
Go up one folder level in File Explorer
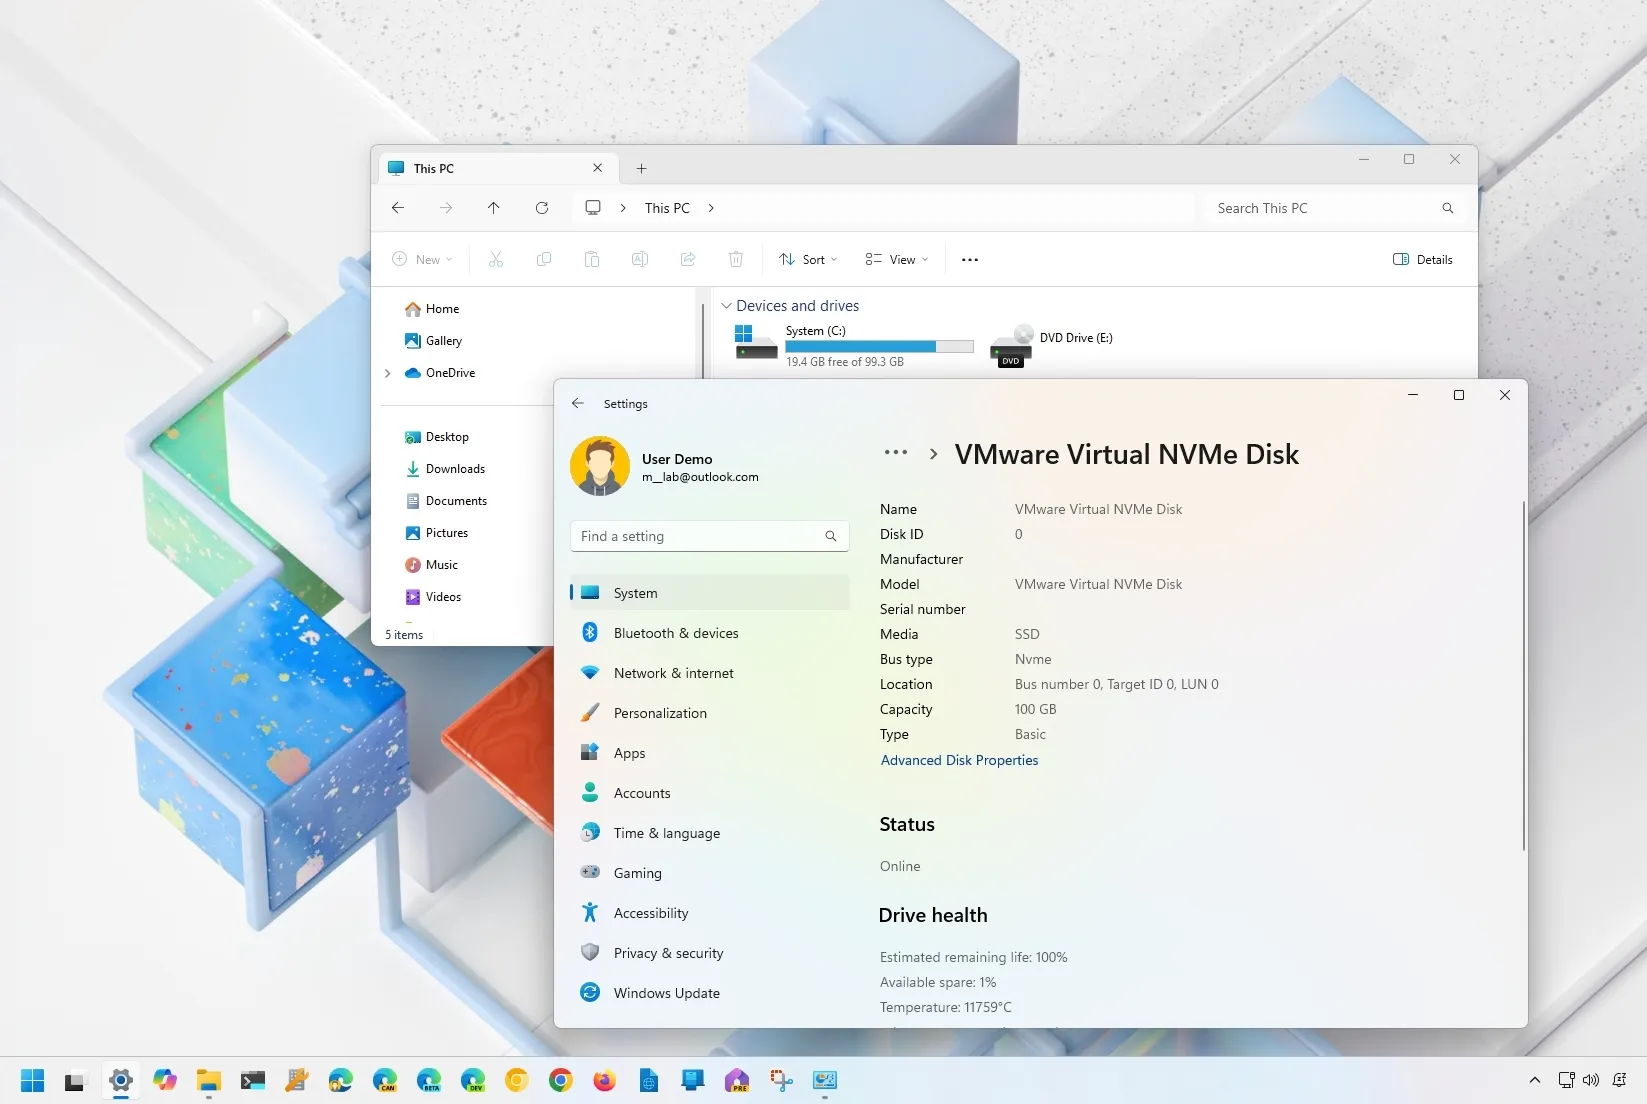coord(494,208)
